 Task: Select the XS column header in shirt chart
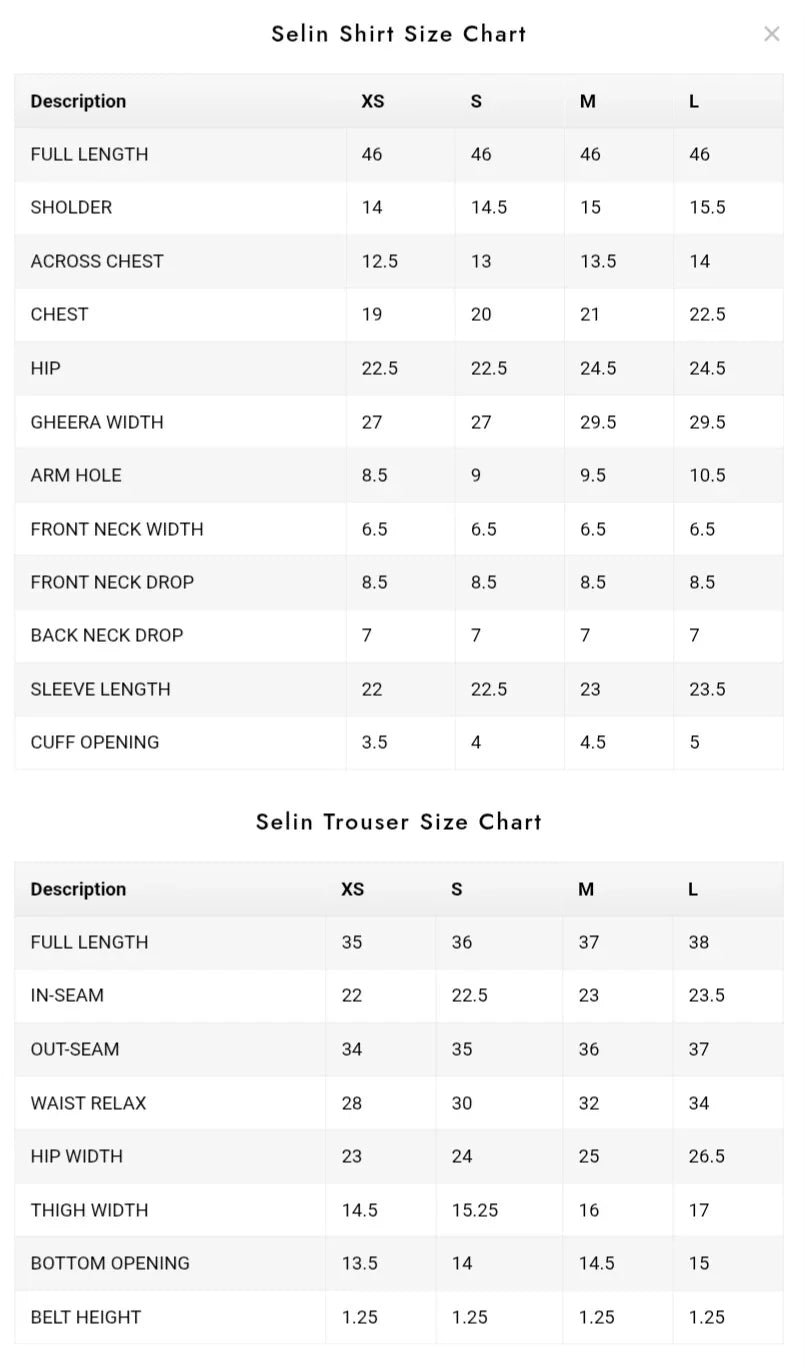coord(373,101)
